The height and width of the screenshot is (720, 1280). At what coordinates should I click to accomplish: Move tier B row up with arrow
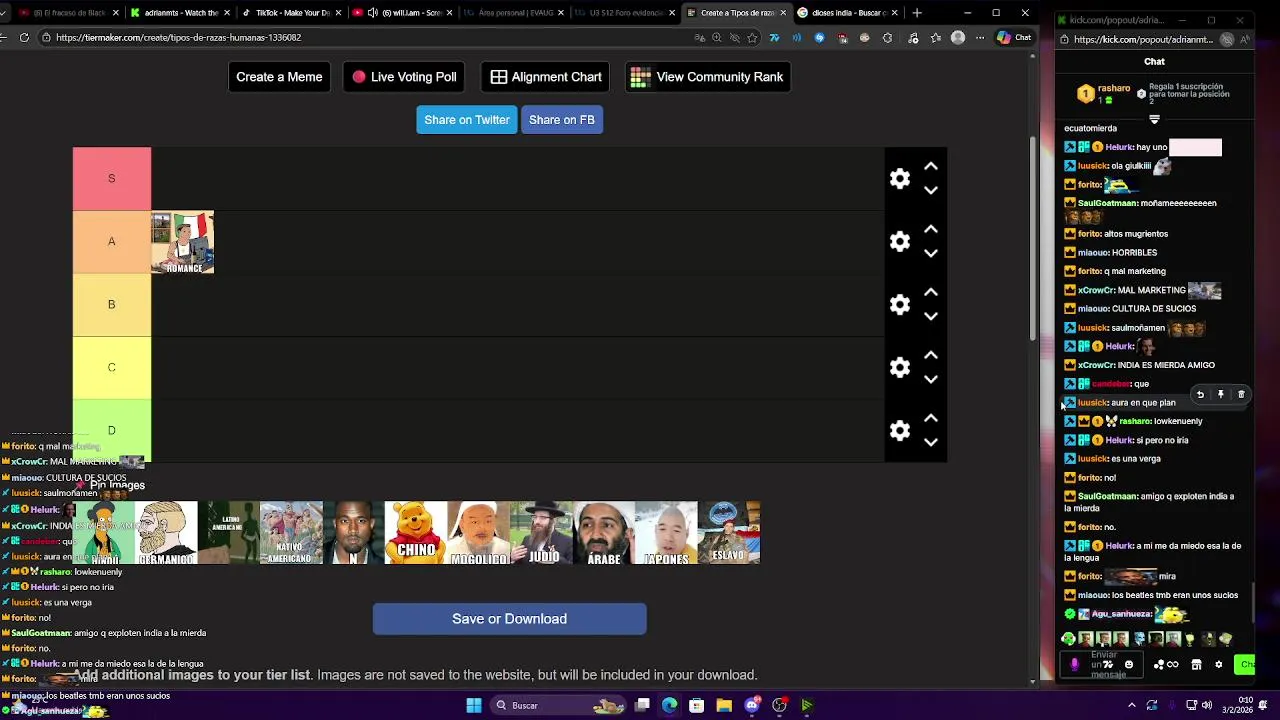click(x=931, y=292)
